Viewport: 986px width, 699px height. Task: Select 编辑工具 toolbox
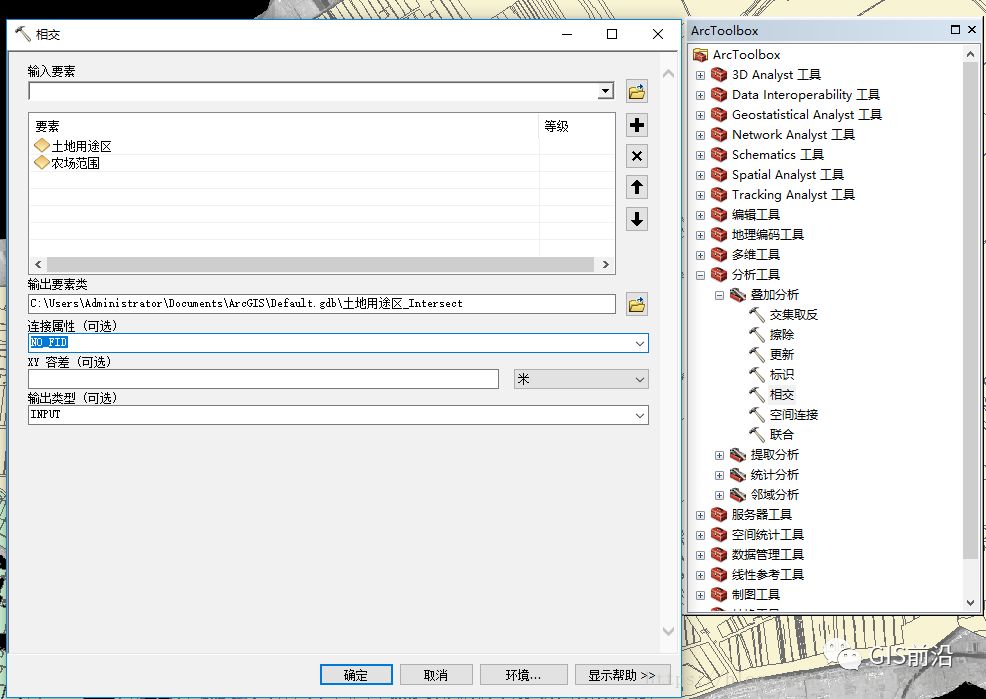pos(755,215)
